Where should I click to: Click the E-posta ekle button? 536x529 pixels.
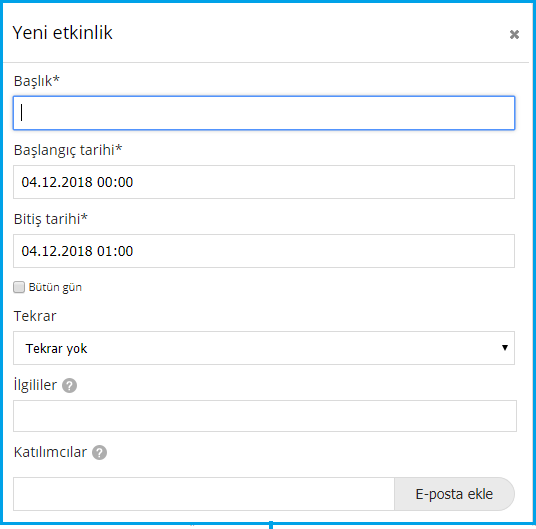pyautogui.click(x=454, y=494)
